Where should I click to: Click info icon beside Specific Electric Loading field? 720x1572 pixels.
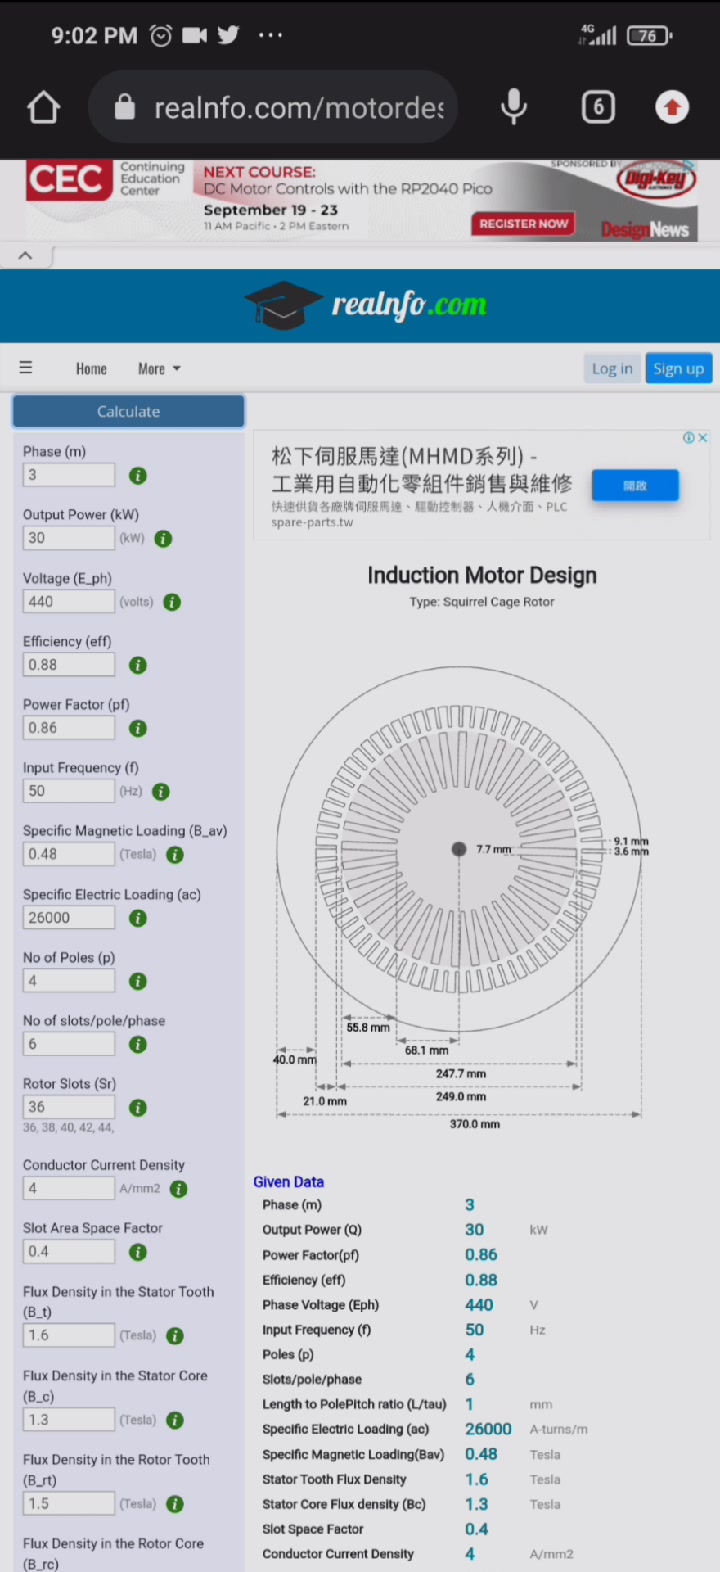click(x=138, y=918)
